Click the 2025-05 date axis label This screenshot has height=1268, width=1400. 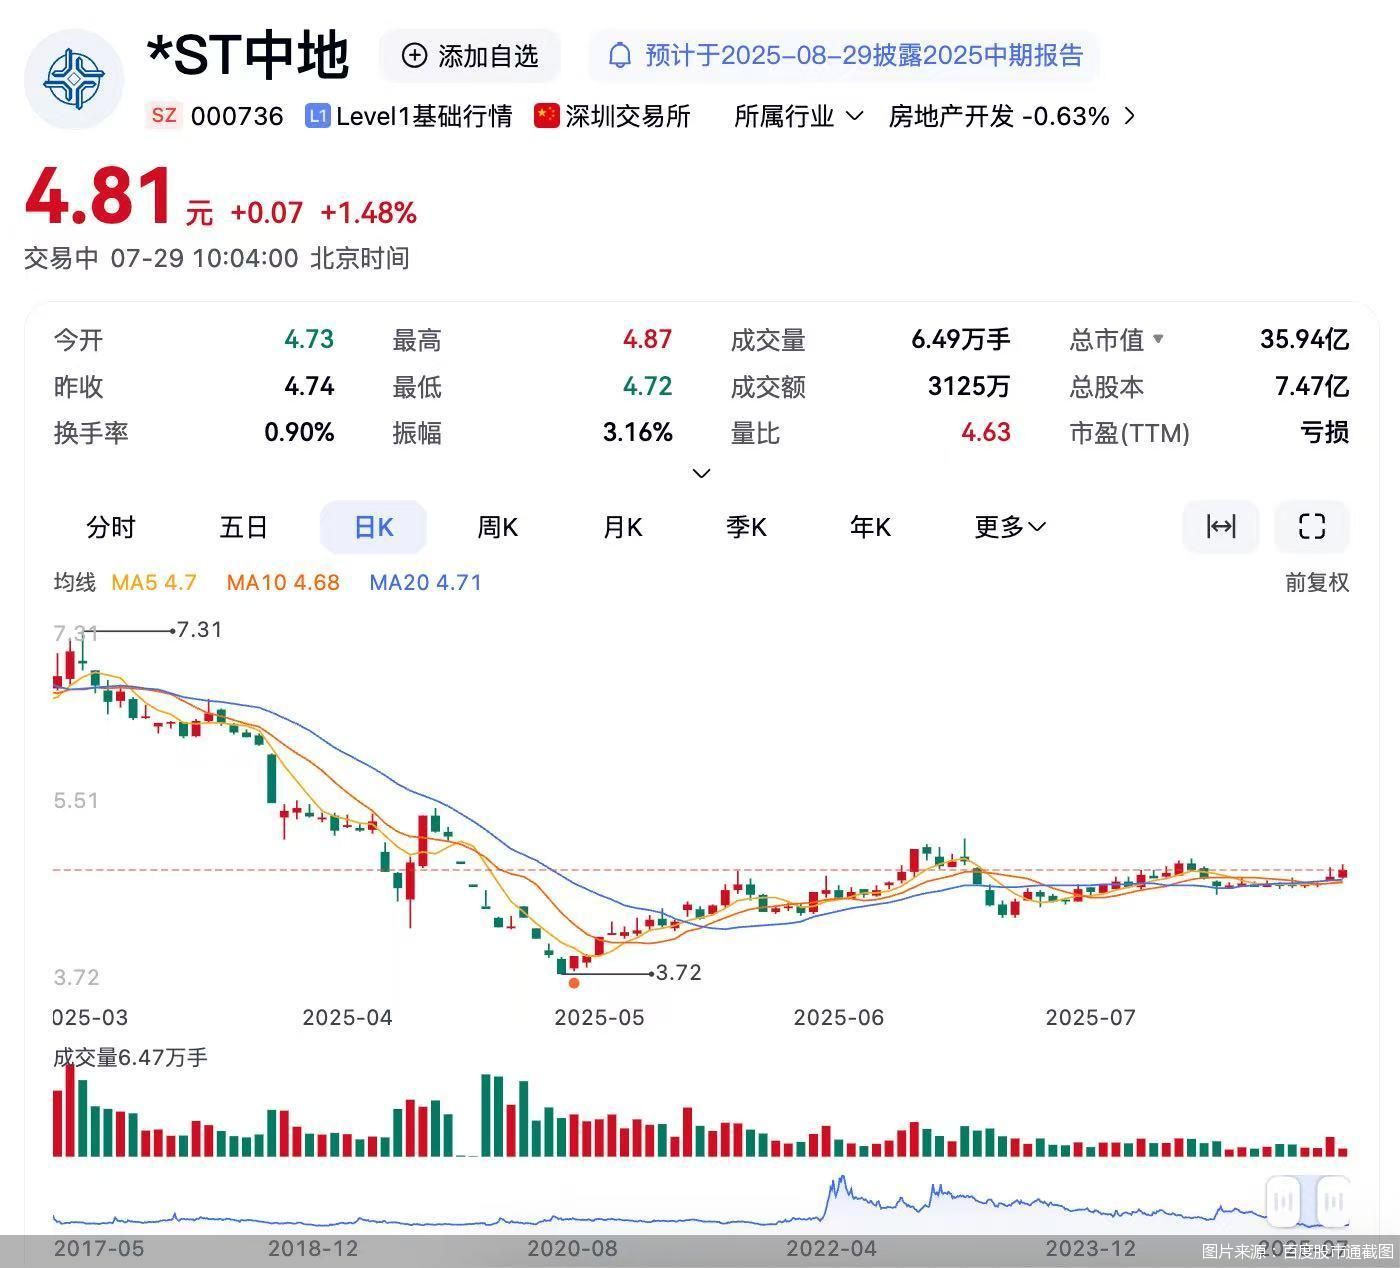(599, 1018)
